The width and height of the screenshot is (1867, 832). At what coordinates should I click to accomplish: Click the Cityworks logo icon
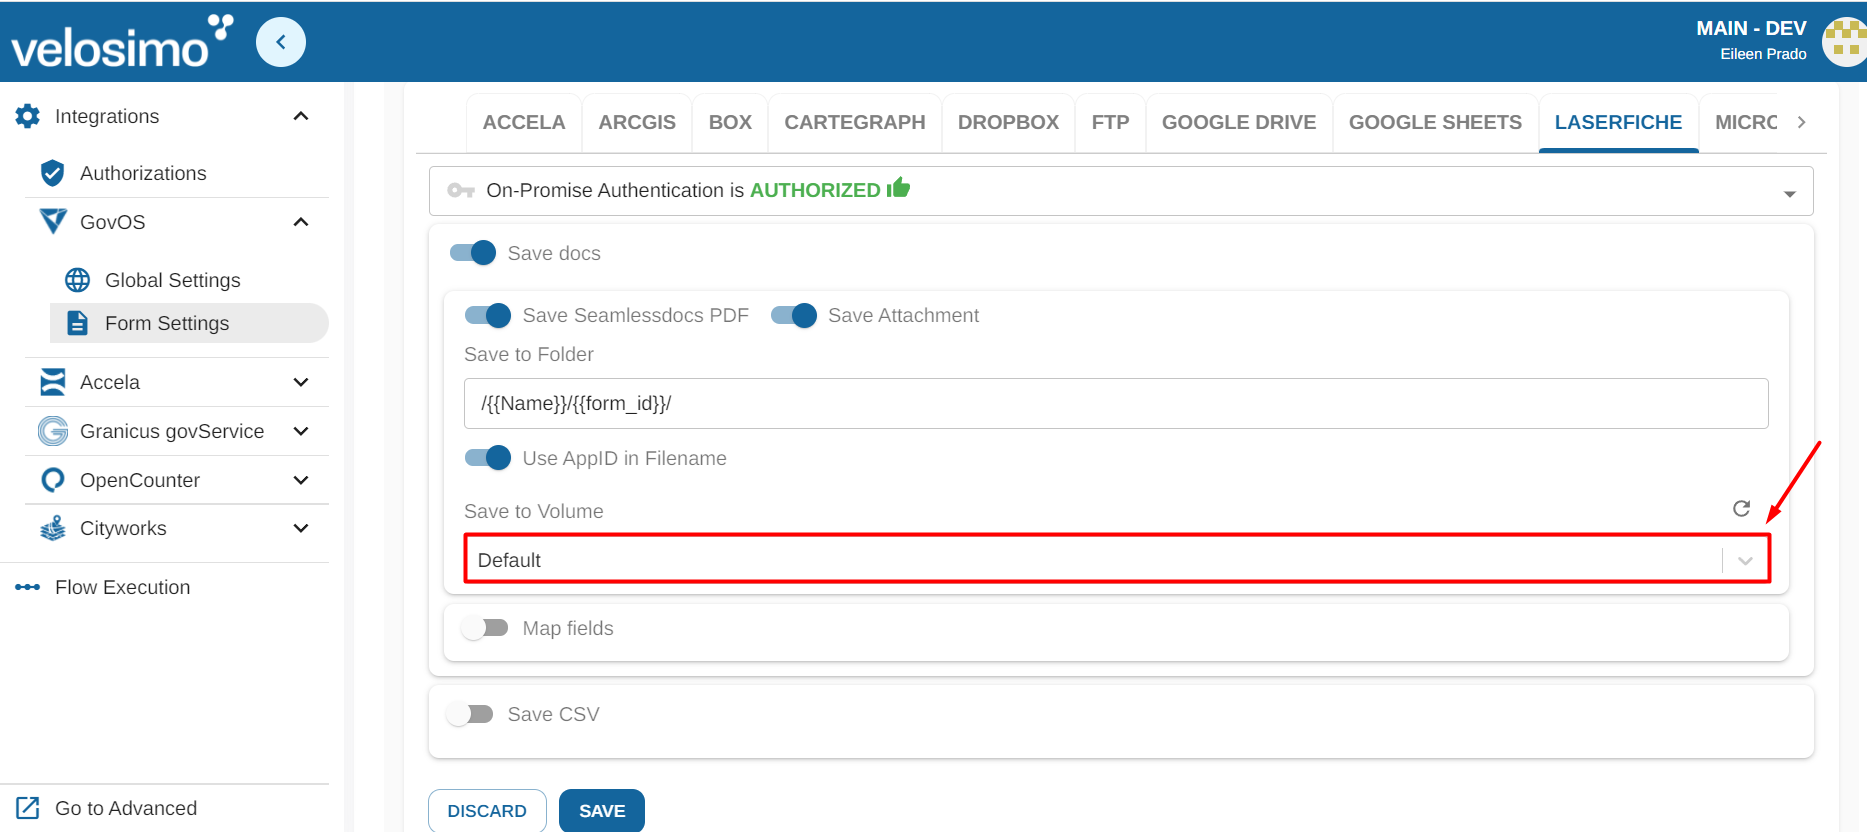(x=53, y=528)
